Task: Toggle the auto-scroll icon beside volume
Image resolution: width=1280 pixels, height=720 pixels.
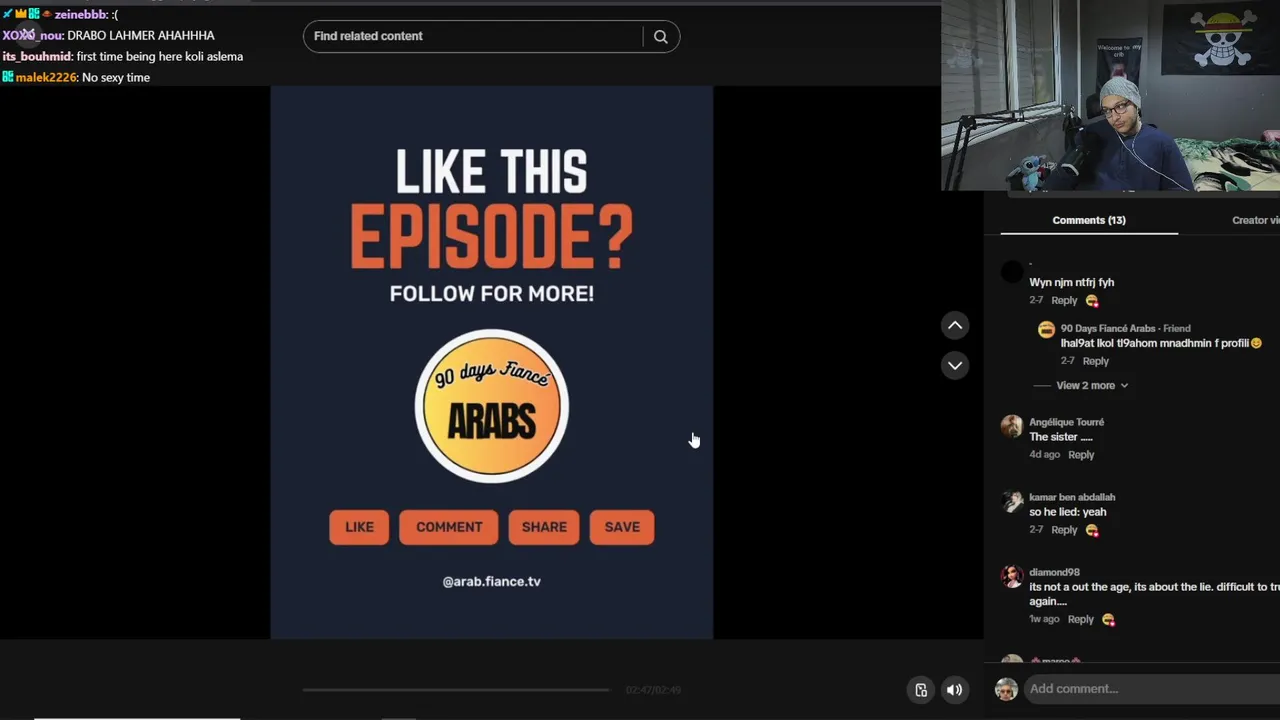Action: 921,690
